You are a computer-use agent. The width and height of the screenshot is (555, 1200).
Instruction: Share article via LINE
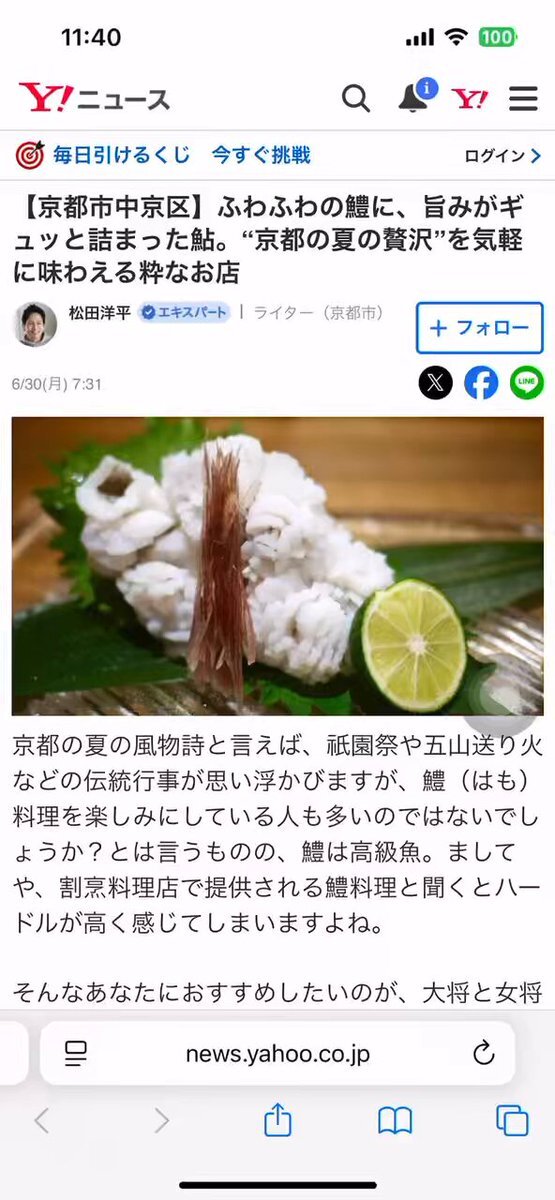coord(527,382)
